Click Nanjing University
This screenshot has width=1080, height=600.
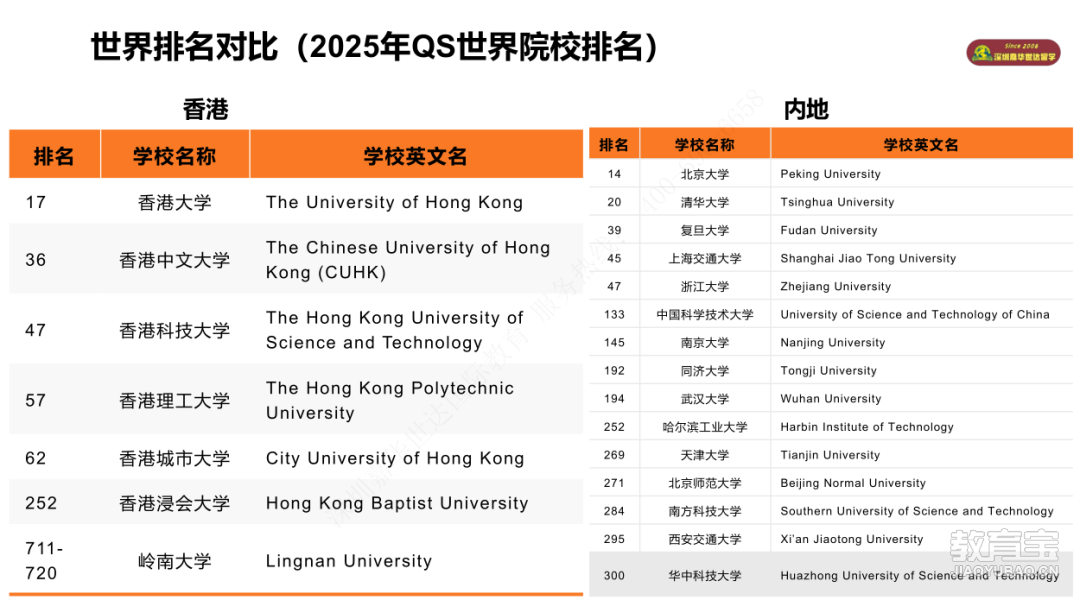(833, 342)
